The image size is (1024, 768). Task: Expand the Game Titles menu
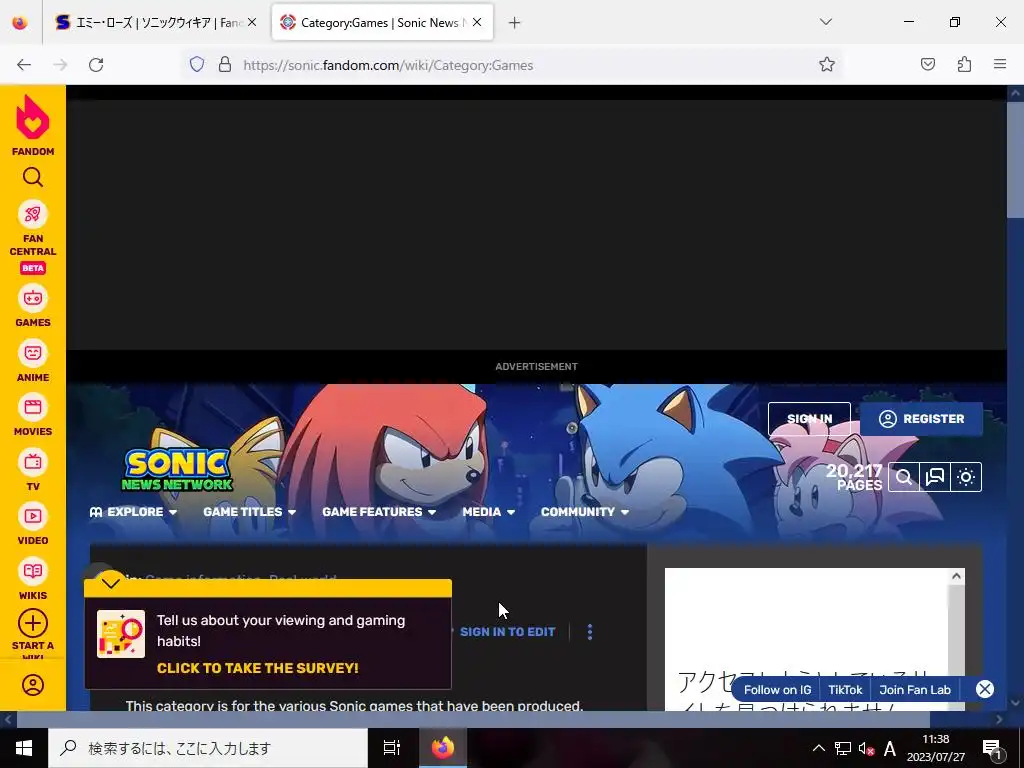(249, 511)
